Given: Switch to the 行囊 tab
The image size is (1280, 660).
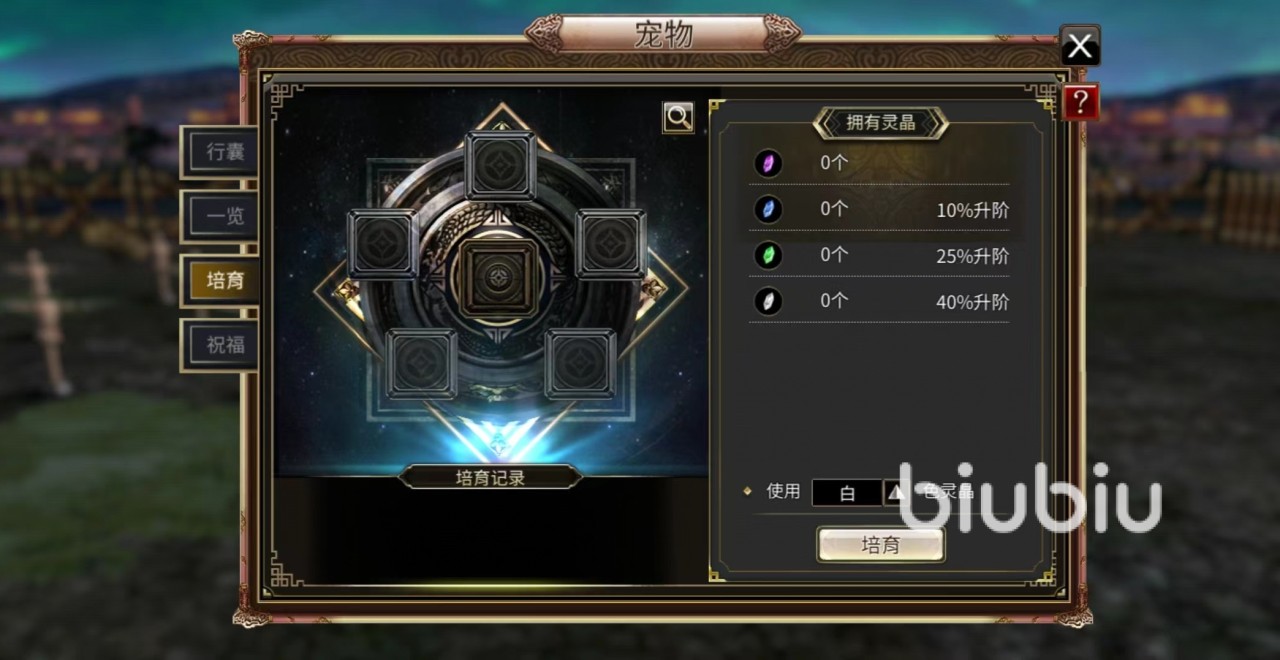Looking at the screenshot, I should (219, 153).
